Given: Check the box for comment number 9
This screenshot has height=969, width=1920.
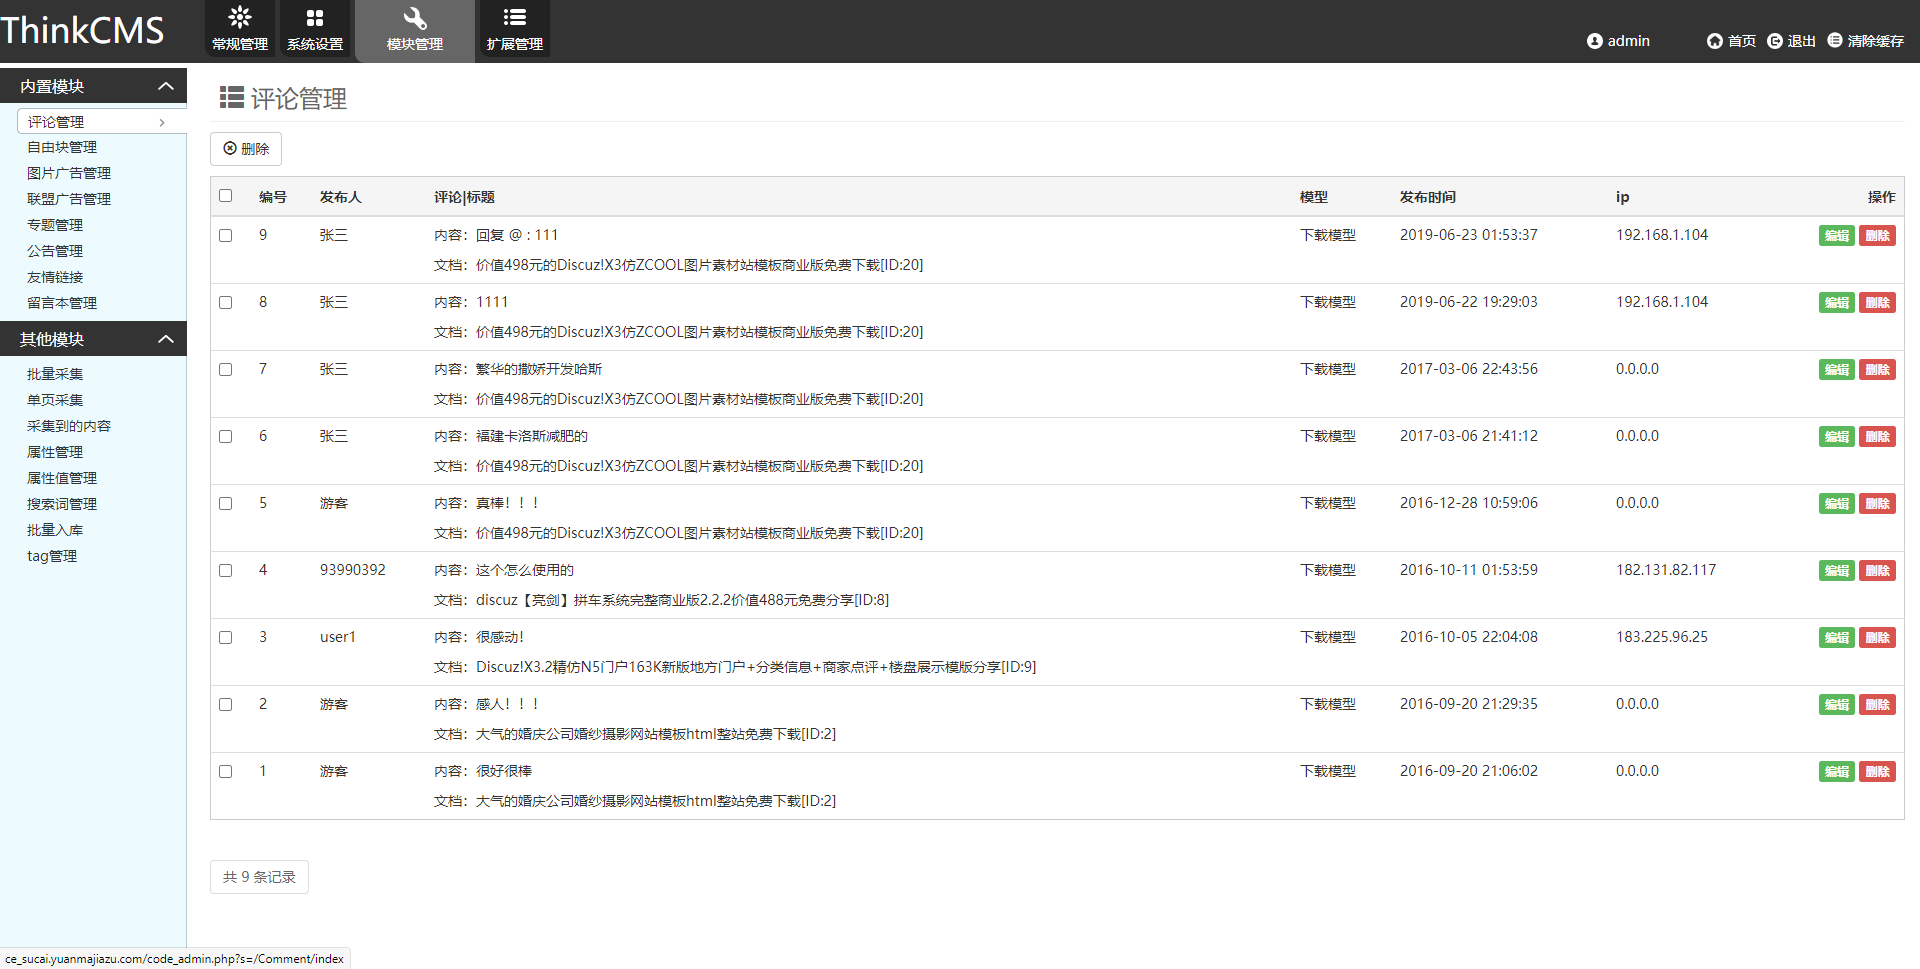Looking at the screenshot, I should click(x=225, y=236).
